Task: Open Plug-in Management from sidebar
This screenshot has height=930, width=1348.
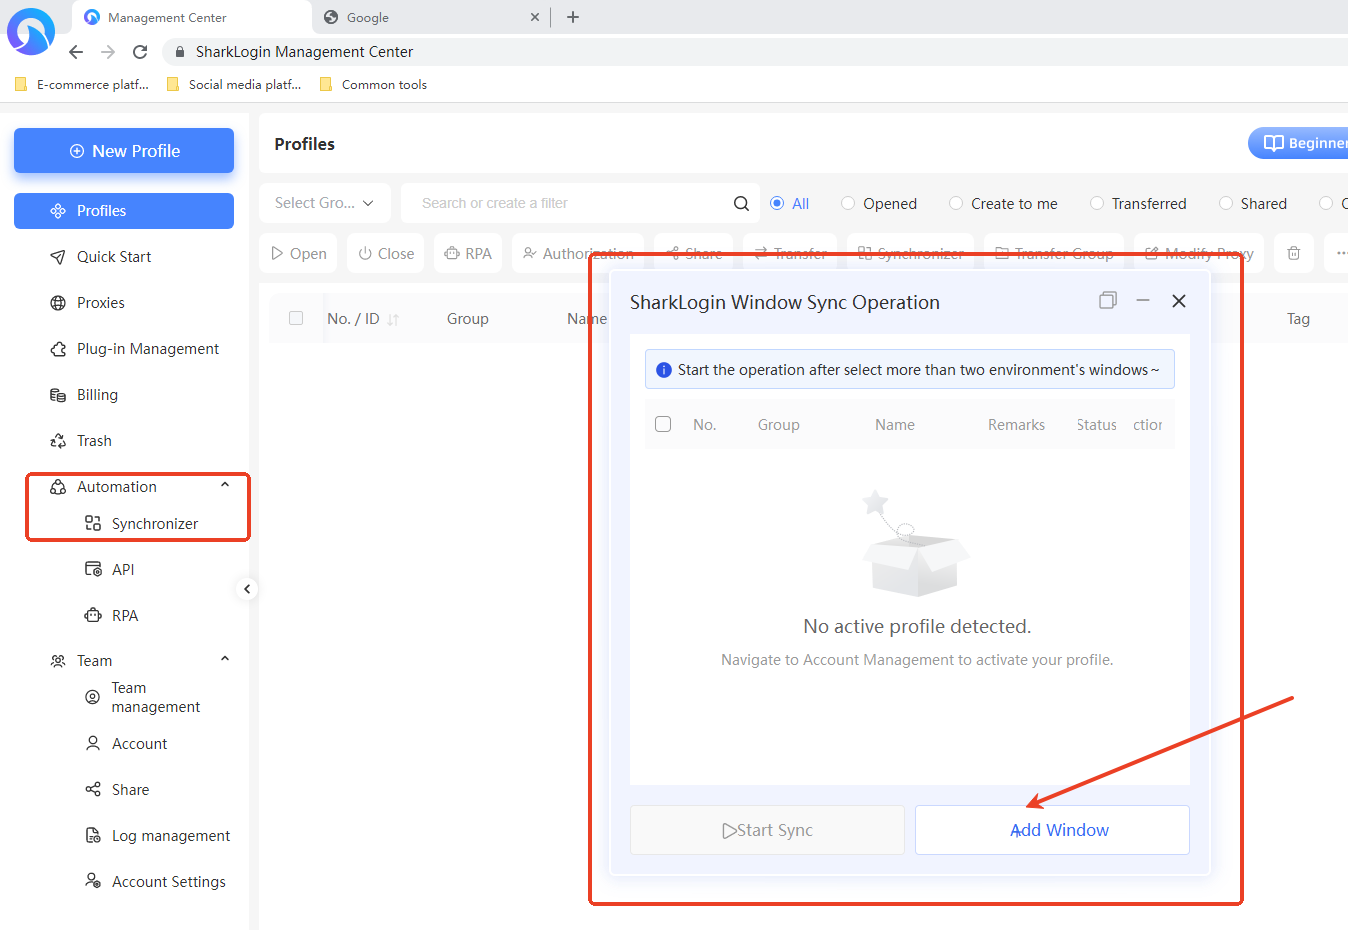Action: point(147,349)
